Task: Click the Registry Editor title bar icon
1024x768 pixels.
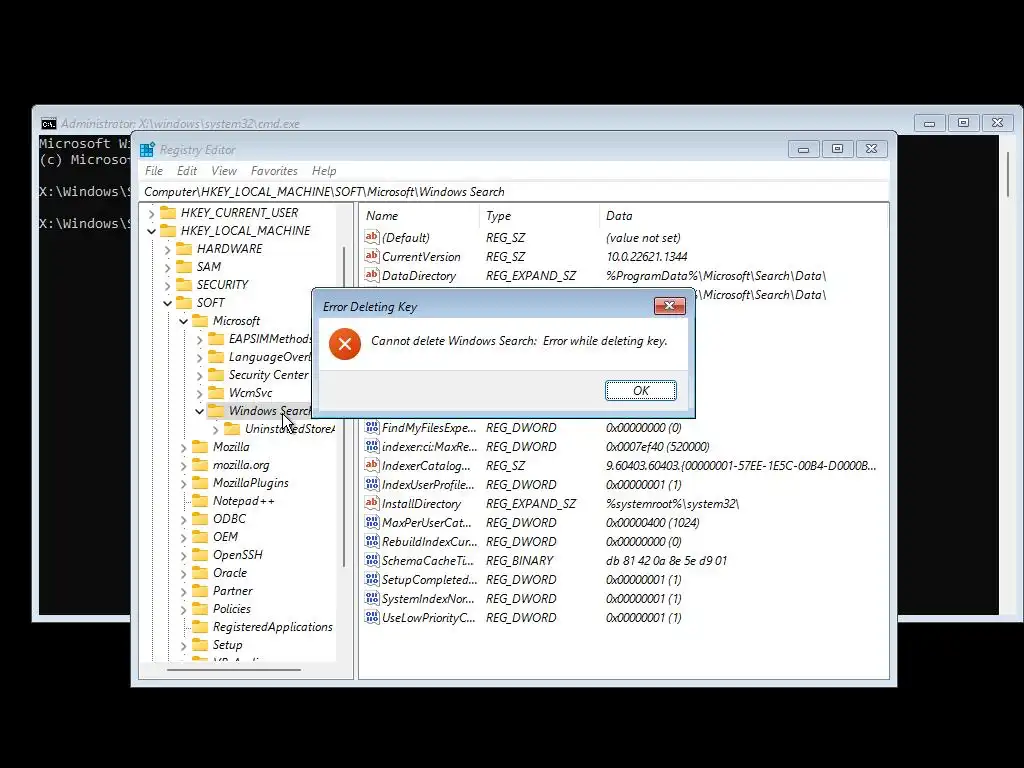Action: coord(148,150)
